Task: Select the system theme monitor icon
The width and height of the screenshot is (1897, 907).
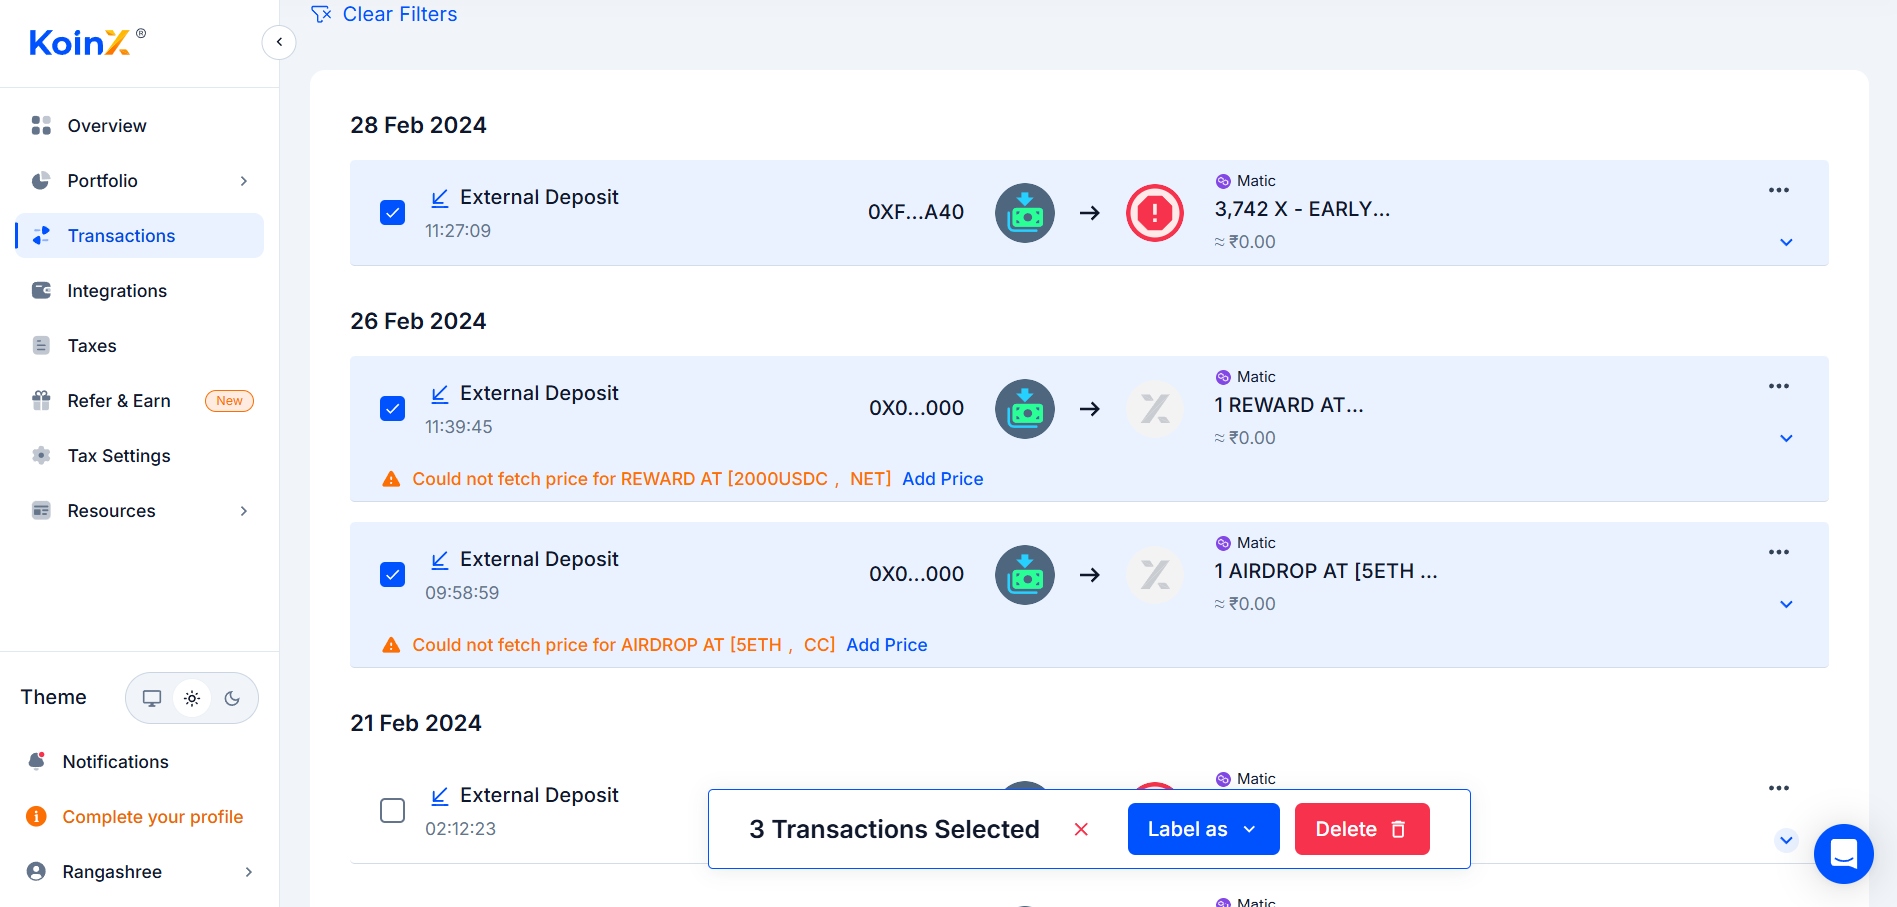Action: (x=152, y=698)
